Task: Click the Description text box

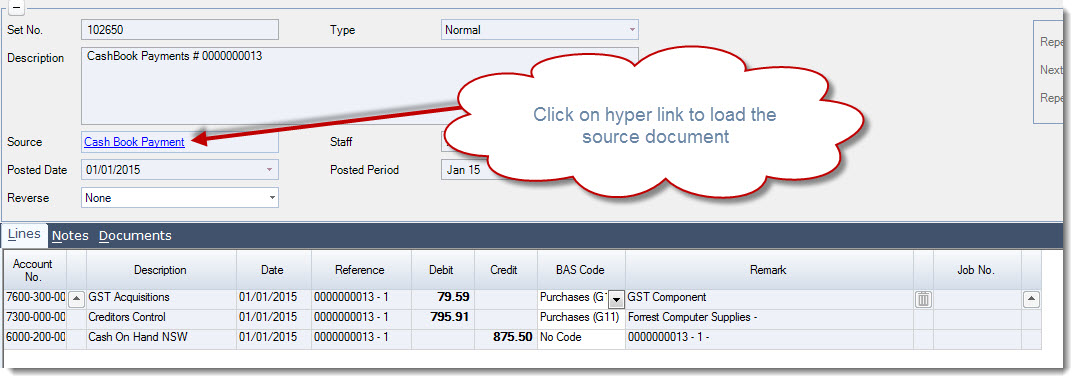Action: pos(360,85)
